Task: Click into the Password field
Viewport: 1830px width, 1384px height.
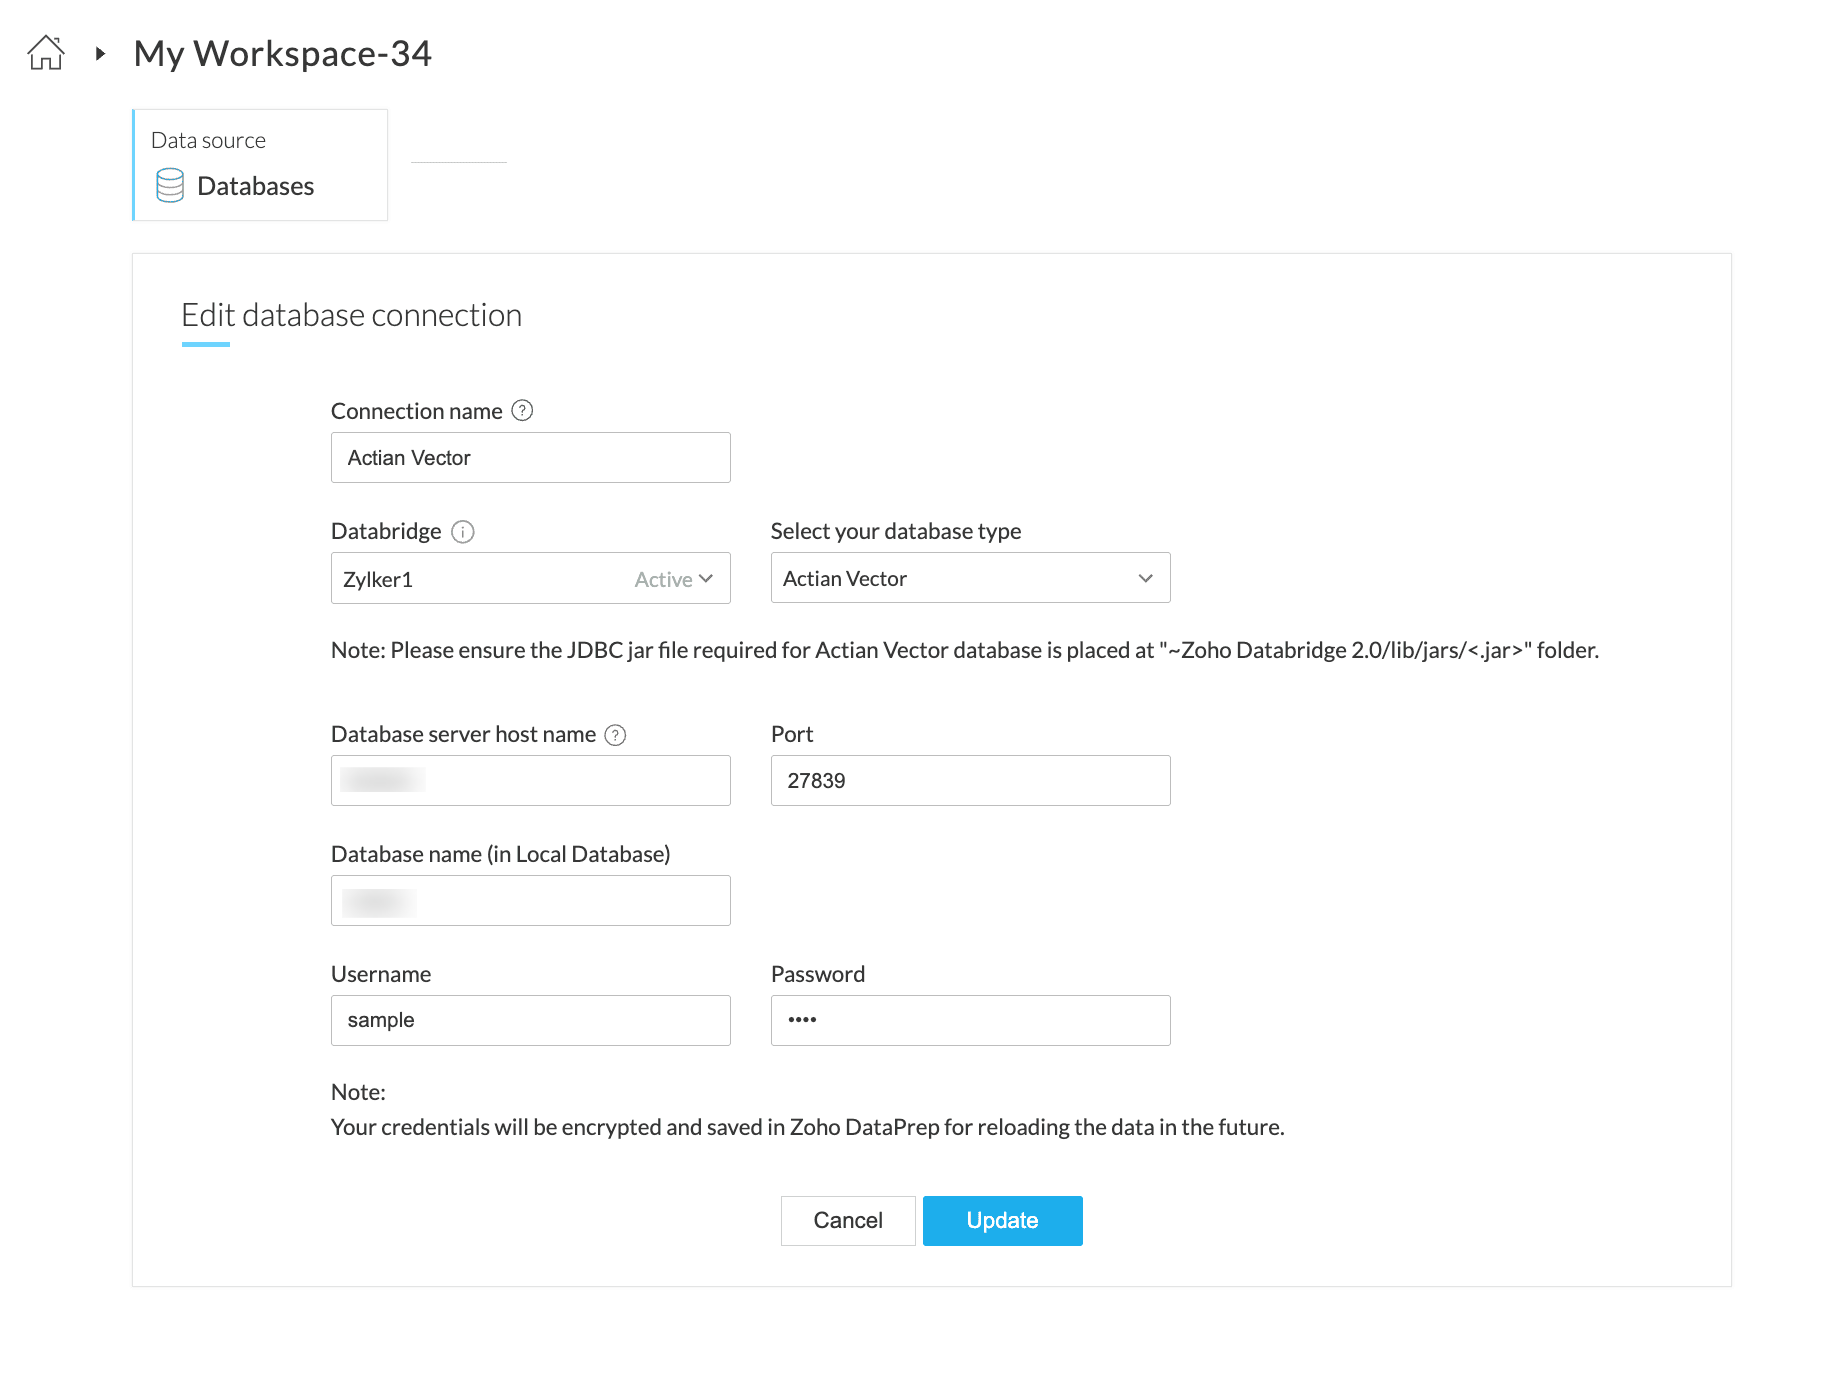Action: click(970, 1021)
